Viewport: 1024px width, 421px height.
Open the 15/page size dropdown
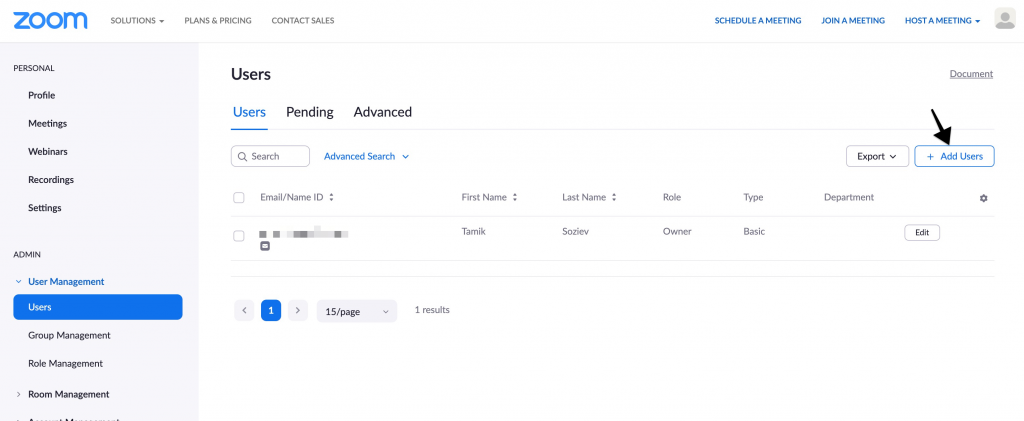click(356, 311)
